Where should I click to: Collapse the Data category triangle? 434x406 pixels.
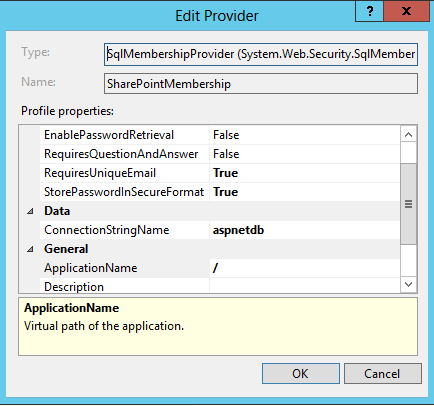tap(30, 211)
